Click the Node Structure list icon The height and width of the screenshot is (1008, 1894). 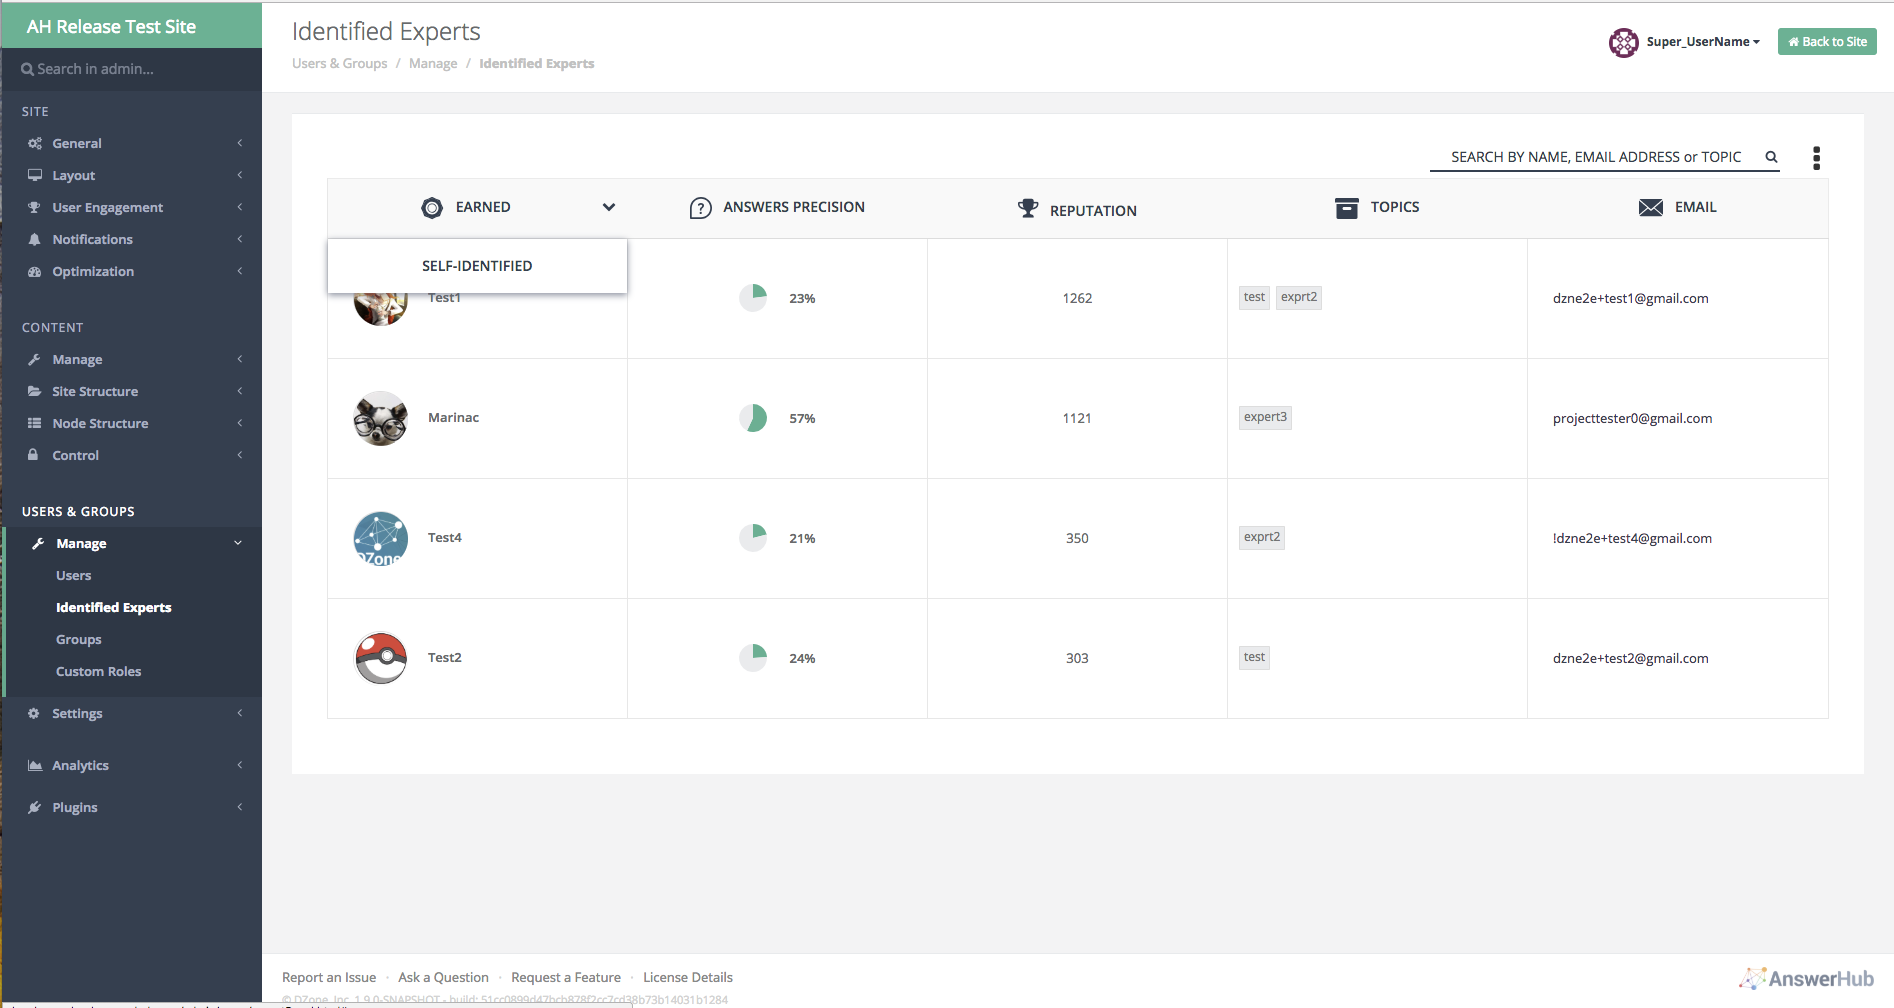click(35, 423)
